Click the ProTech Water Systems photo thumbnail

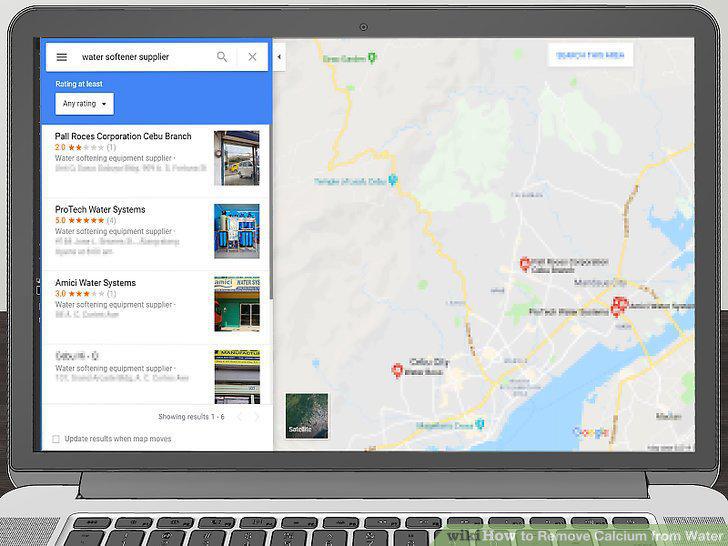coord(237,231)
